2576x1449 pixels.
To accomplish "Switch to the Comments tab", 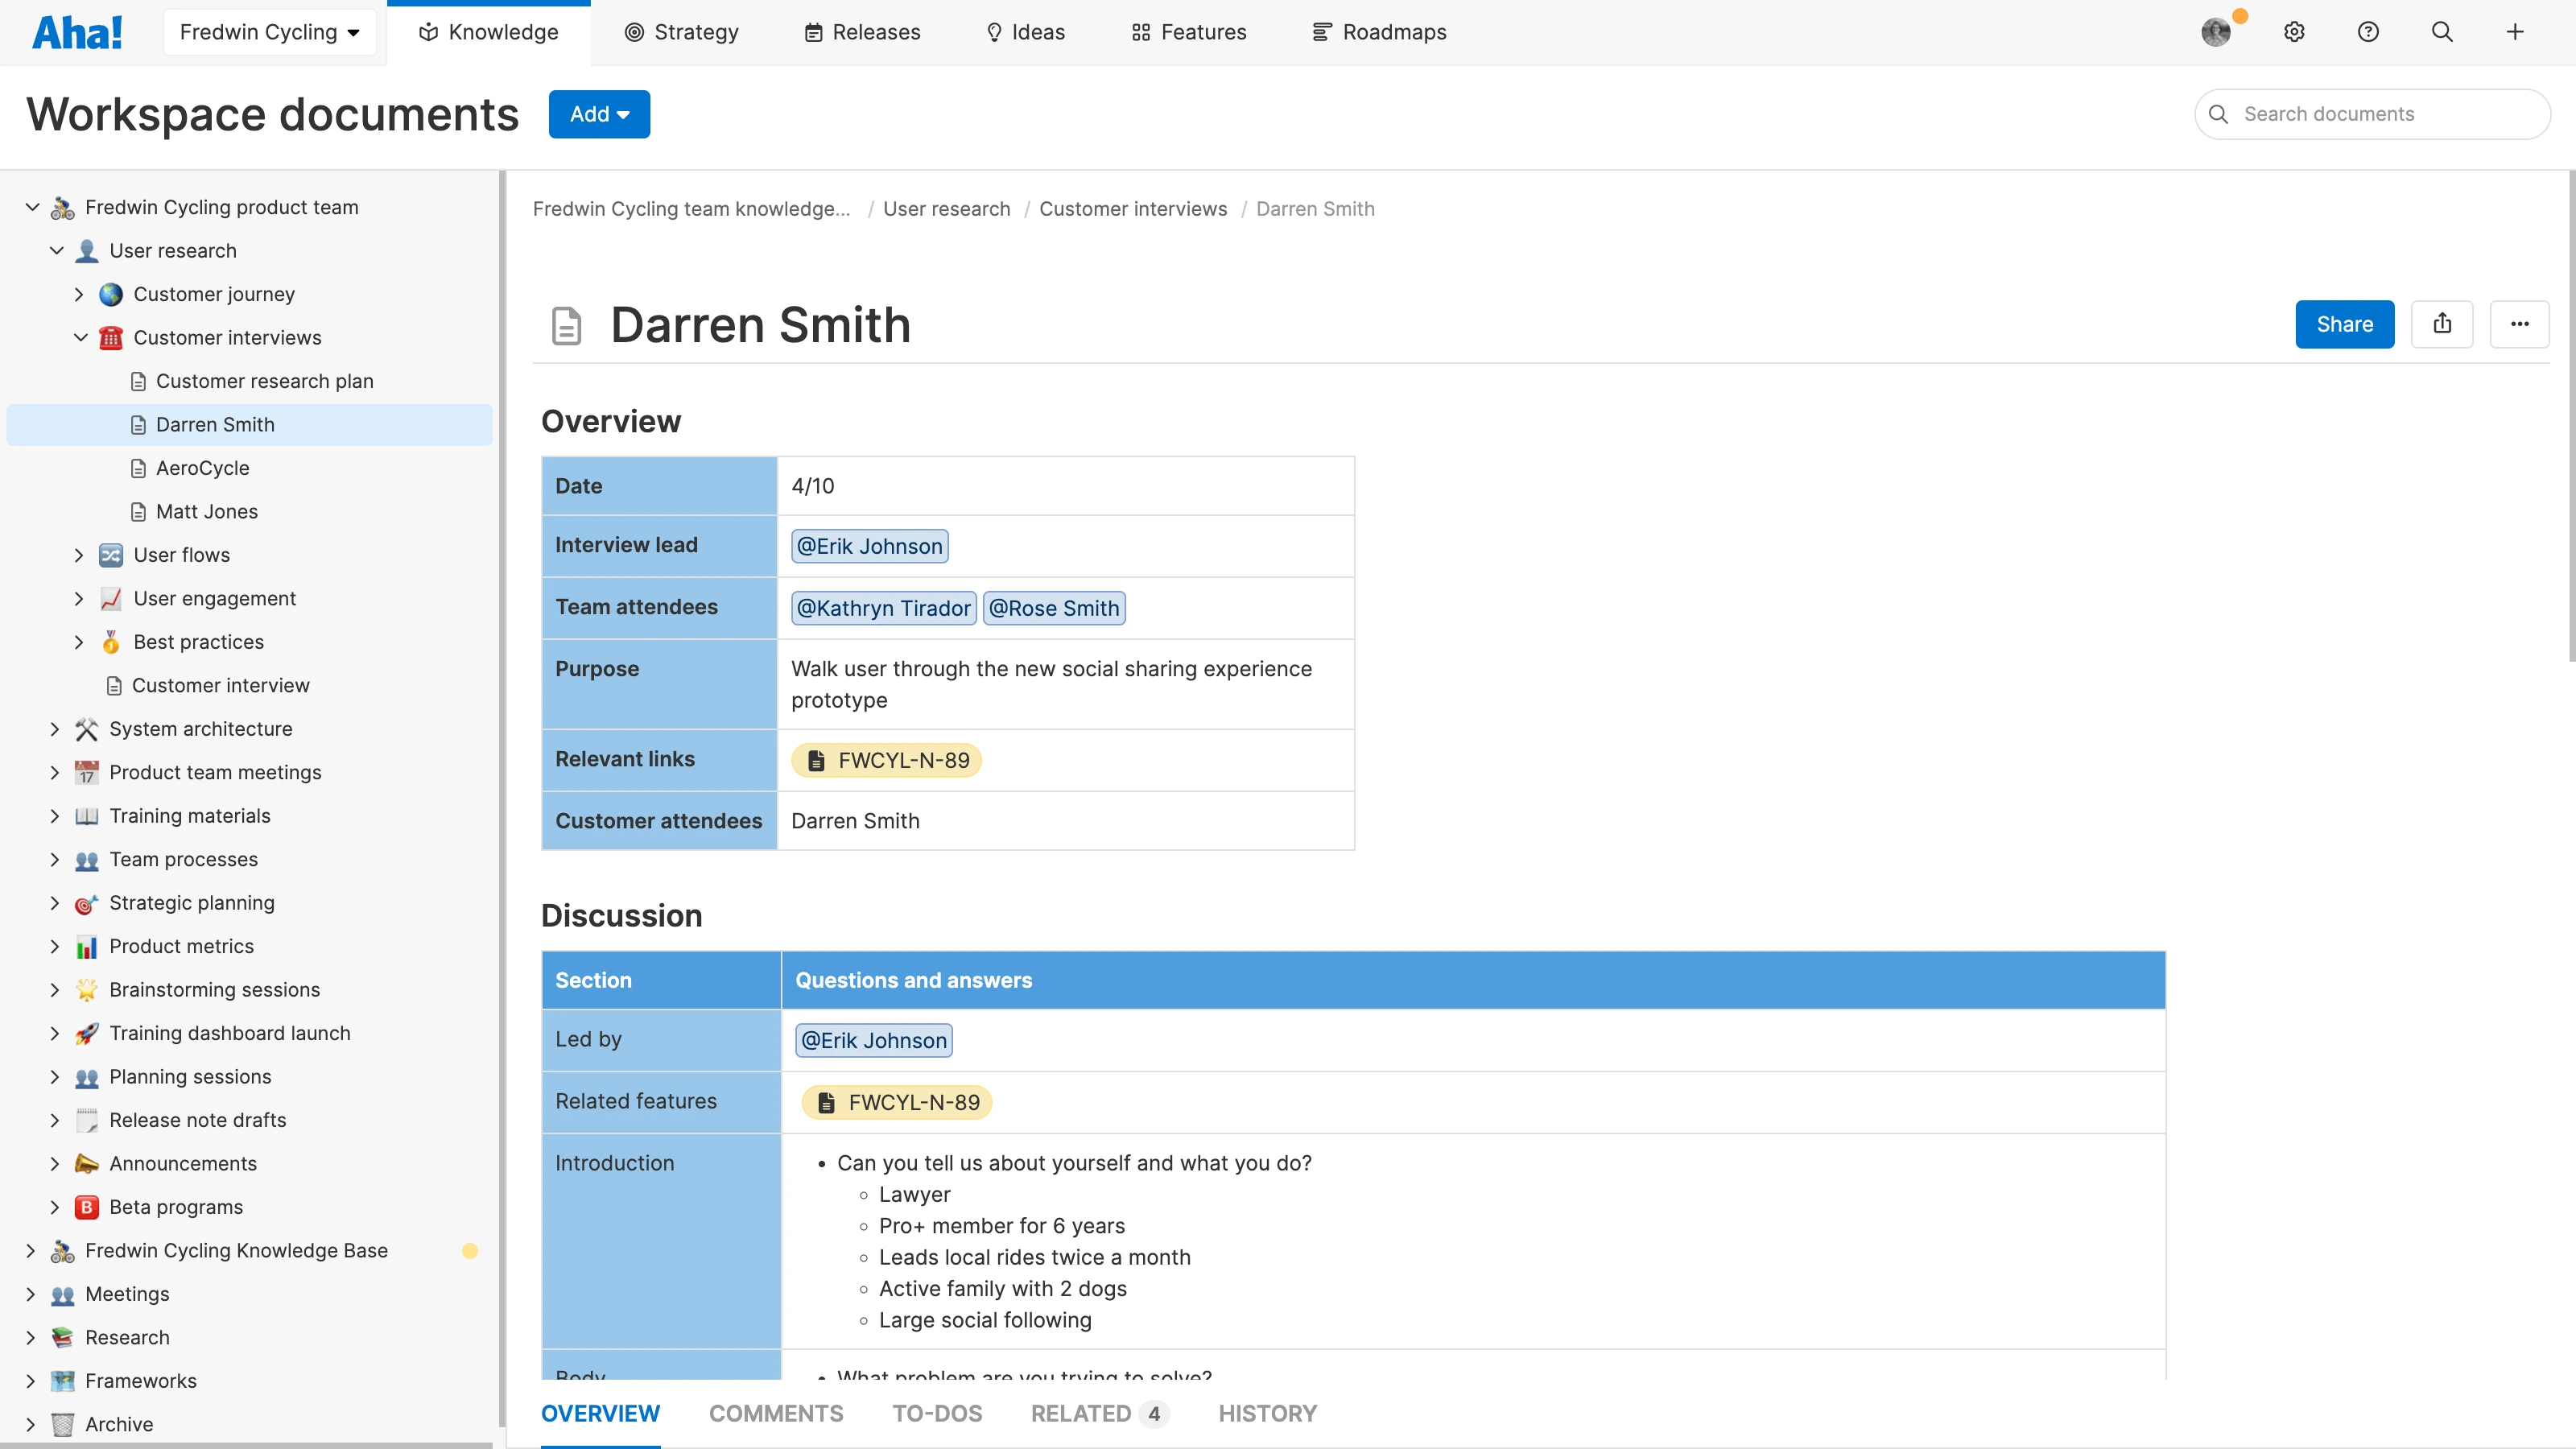I will [x=776, y=1413].
